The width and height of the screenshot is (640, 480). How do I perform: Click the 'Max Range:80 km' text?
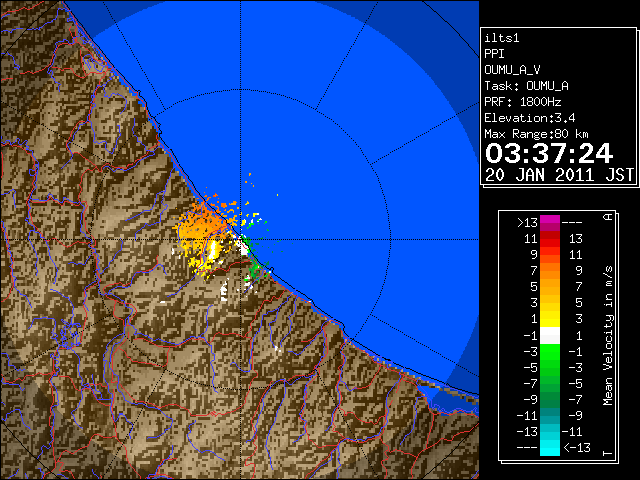click(x=536, y=134)
